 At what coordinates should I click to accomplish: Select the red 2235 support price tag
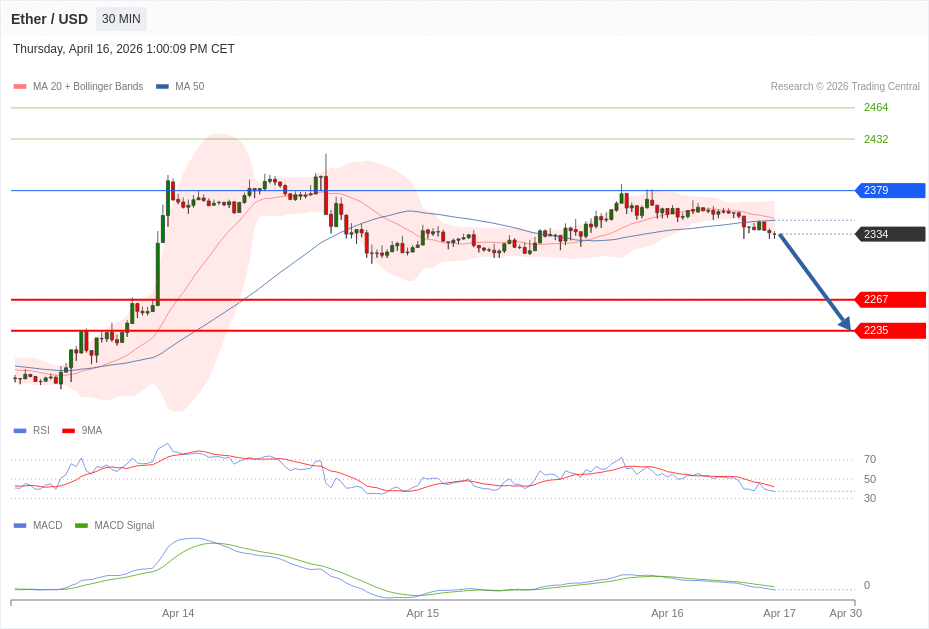890,330
